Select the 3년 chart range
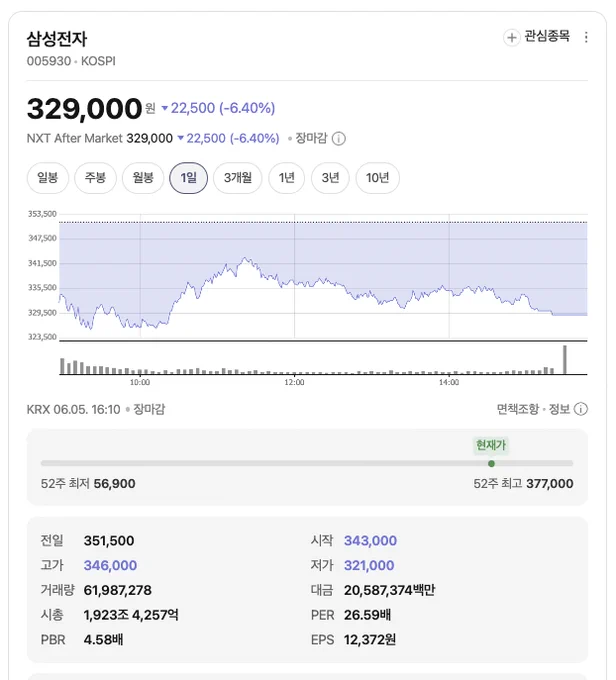Image resolution: width=616 pixels, height=680 pixels. pos(330,178)
